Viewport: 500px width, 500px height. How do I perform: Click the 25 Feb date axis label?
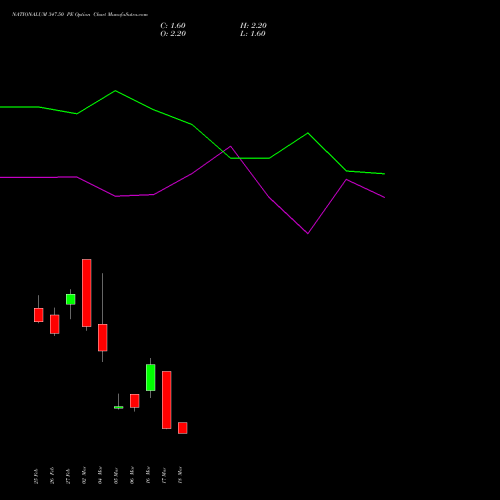click(x=36, y=476)
